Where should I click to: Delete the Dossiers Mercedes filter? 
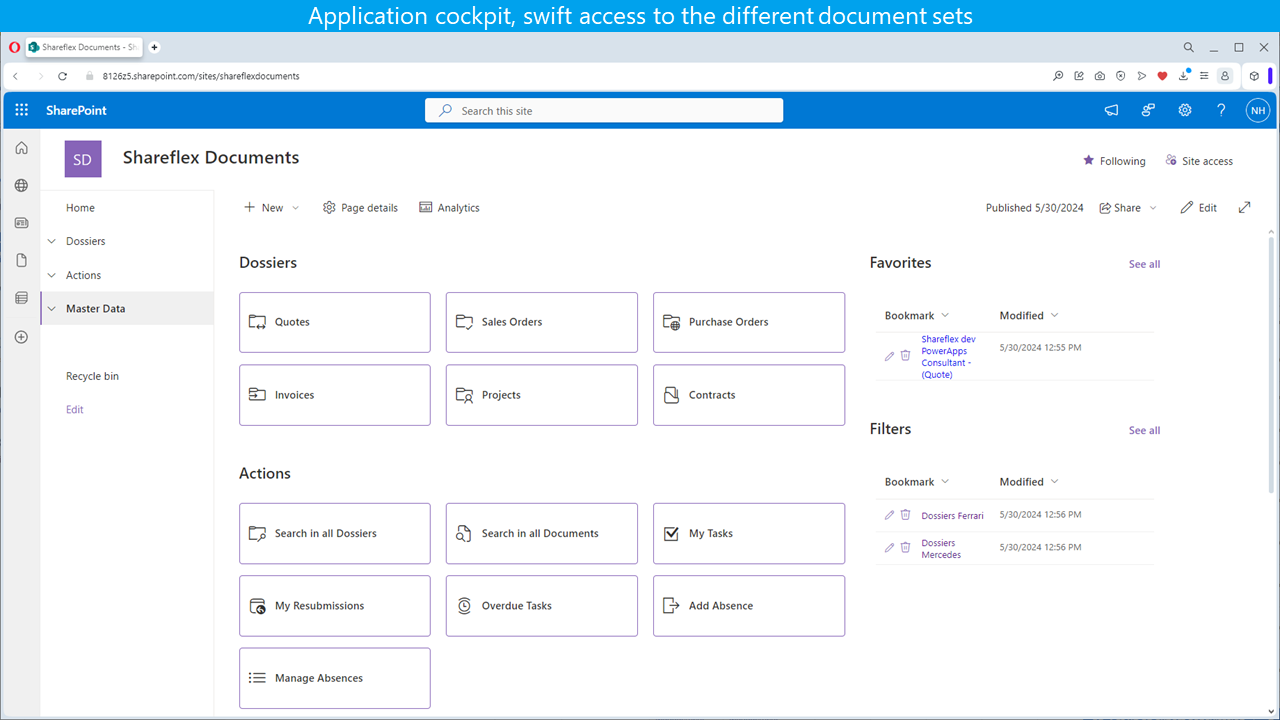905,548
